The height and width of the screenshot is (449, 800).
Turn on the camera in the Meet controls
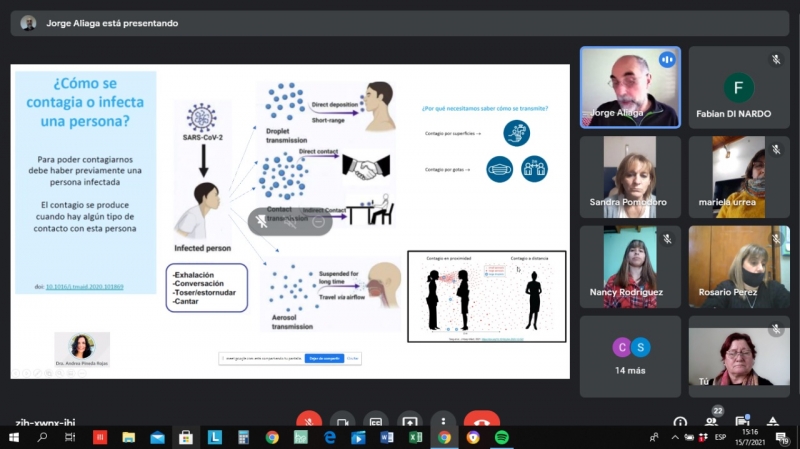click(x=342, y=420)
